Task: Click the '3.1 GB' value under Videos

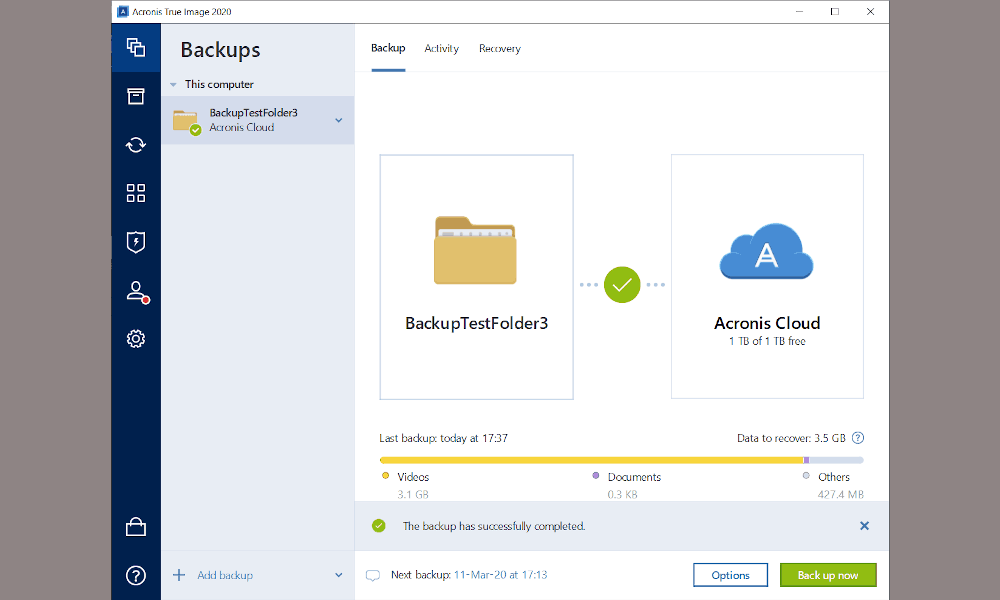Action: coord(413,494)
